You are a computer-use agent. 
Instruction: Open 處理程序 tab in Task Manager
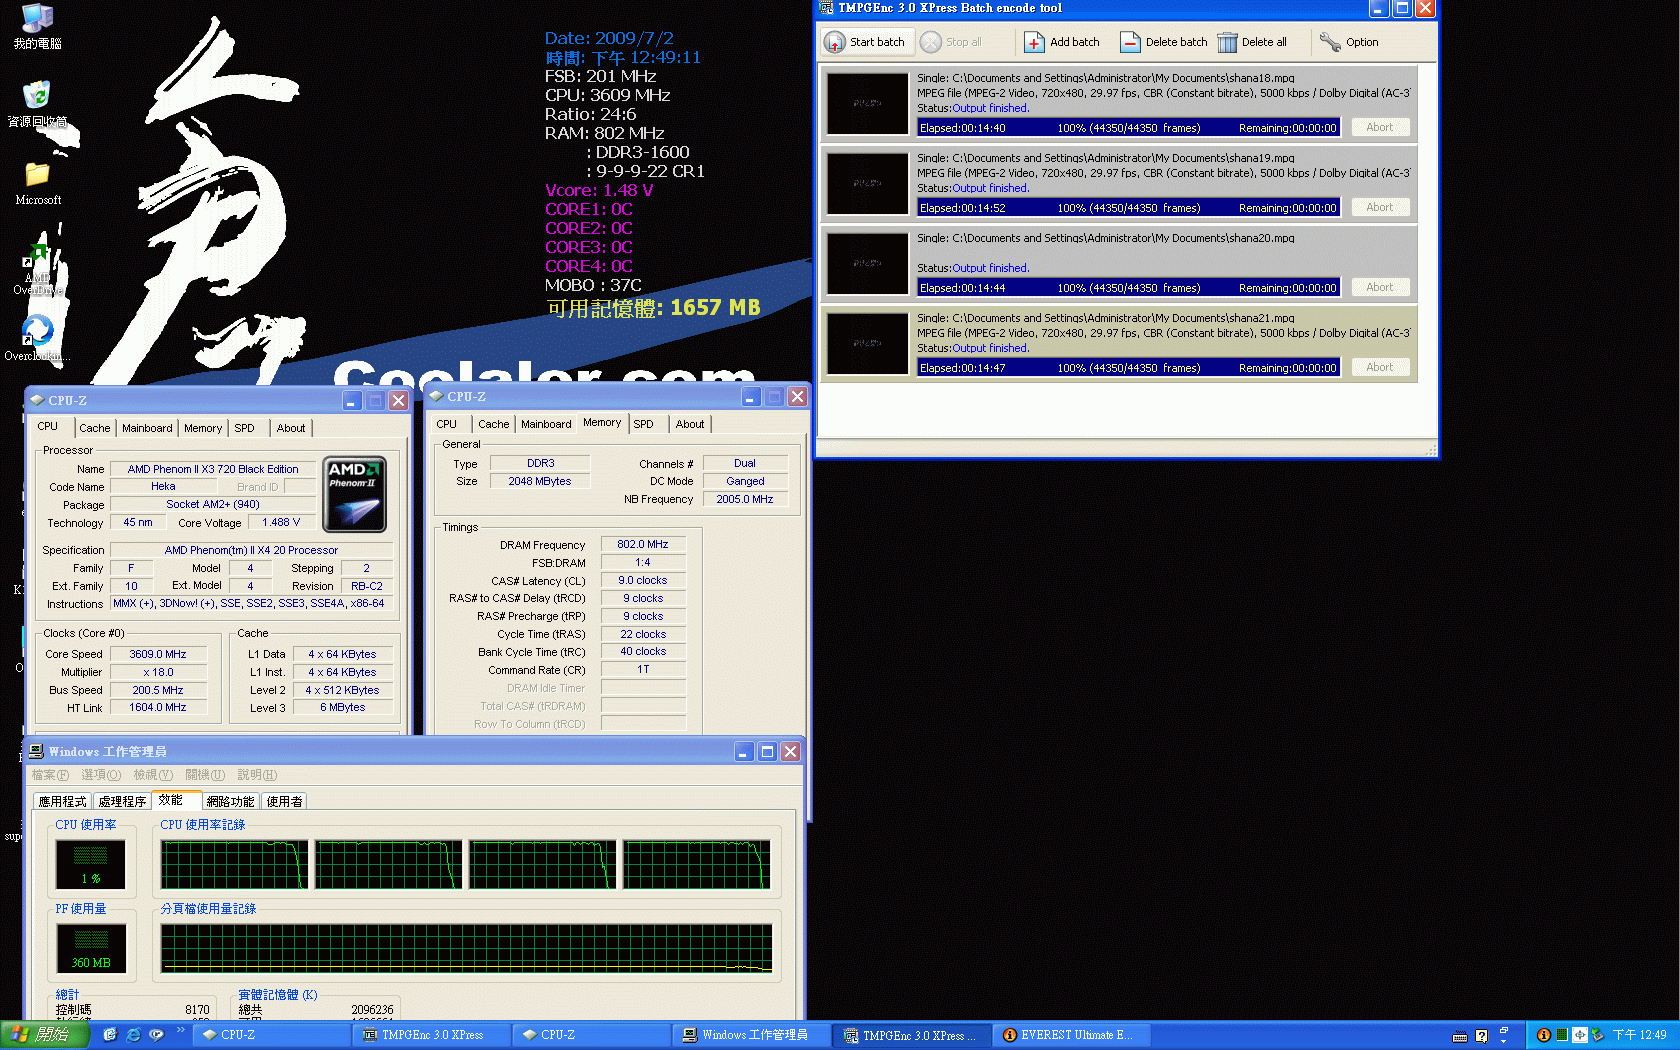[122, 801]
